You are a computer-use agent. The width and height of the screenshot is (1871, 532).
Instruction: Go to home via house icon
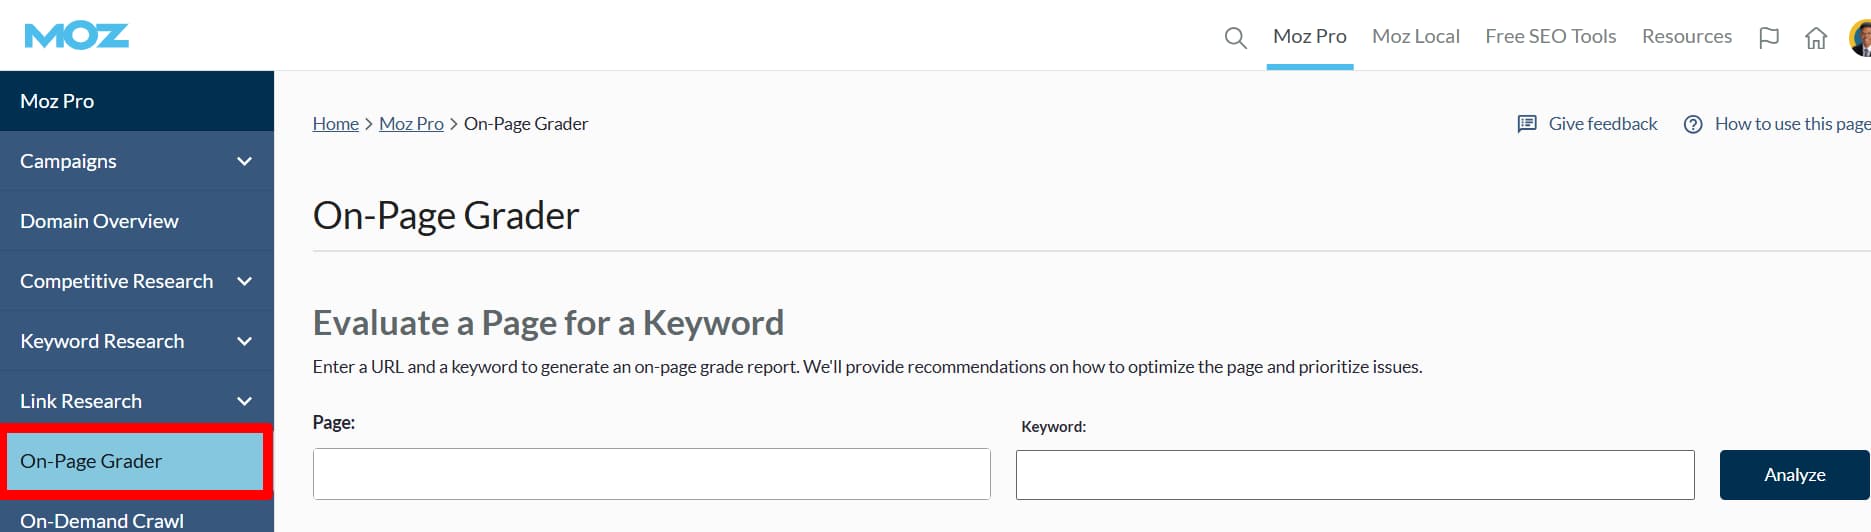point(1815,38)
